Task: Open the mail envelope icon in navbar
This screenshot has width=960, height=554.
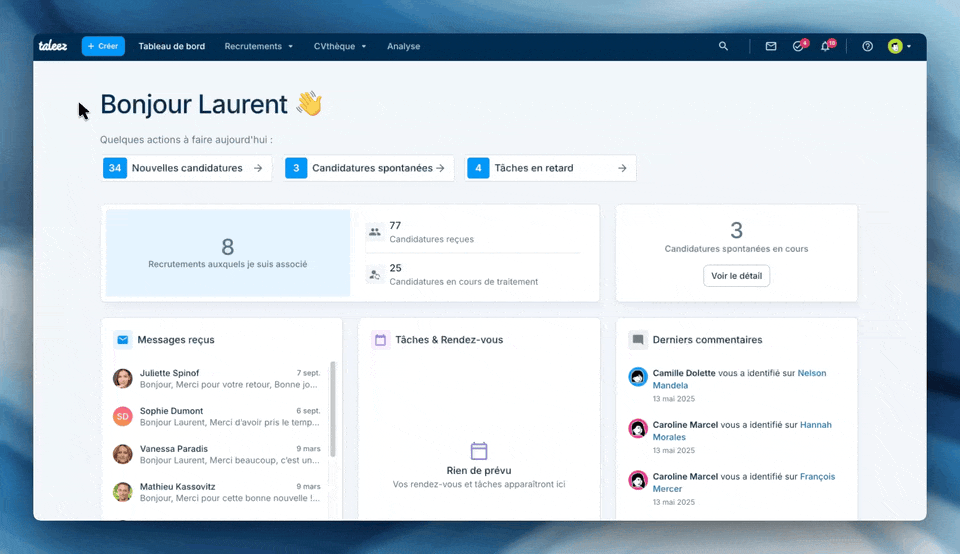Action: 771,46
